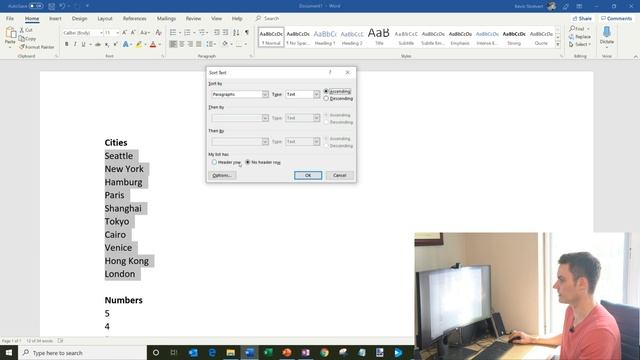Viewport: 640px width, 360px height.
Task: Click the Subscript icon
Action: [107, 44]
